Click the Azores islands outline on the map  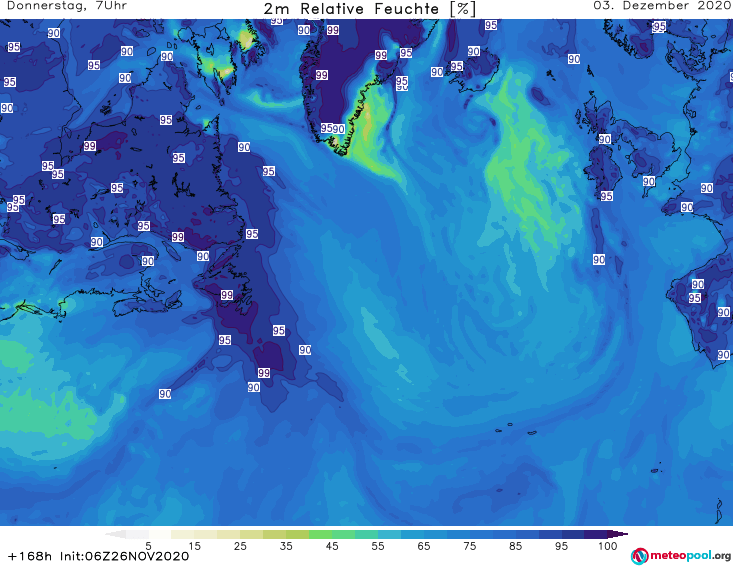[x=517, y=429]
